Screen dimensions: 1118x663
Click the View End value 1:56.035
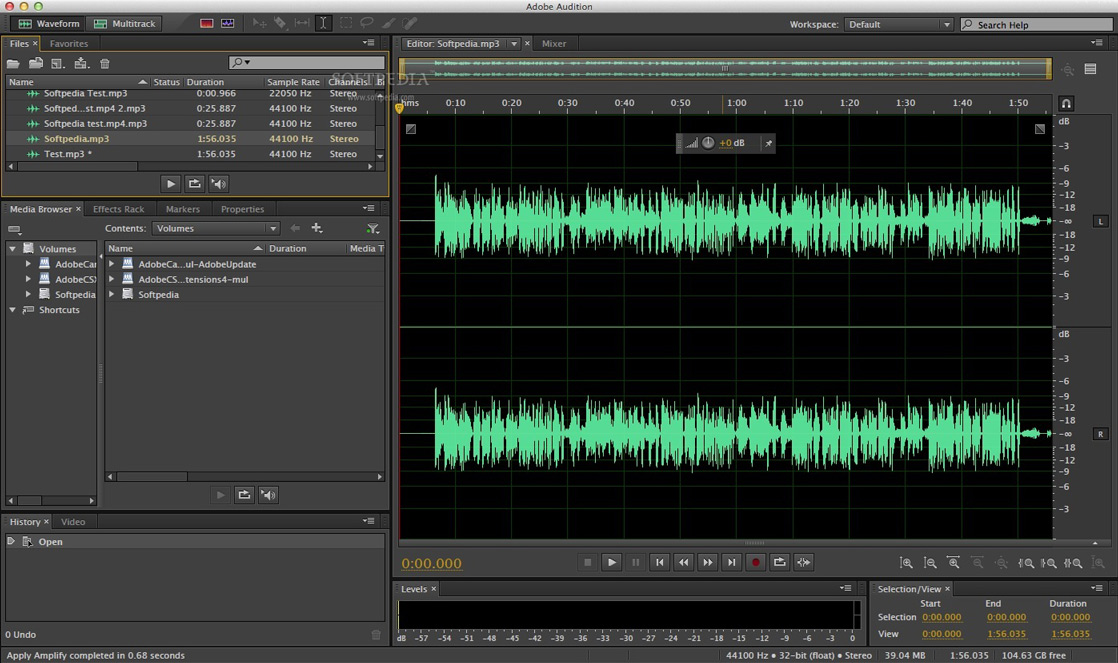coord(1006,634)
